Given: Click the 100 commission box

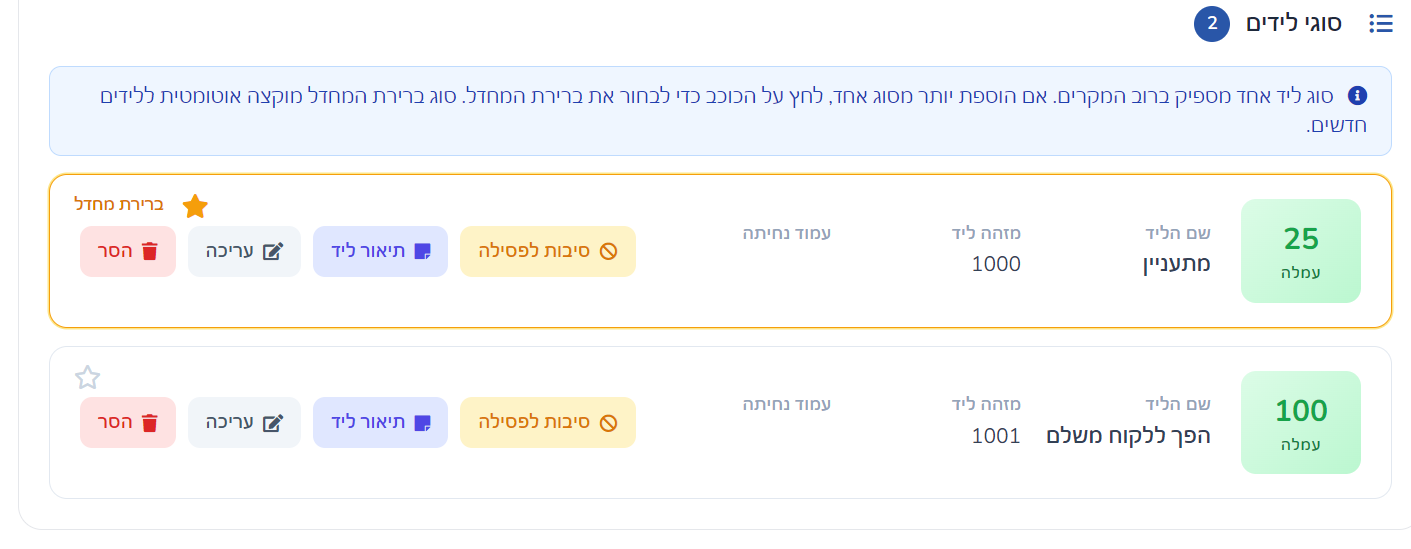Looking at the screenshot, I should [x=1301, y=422].
